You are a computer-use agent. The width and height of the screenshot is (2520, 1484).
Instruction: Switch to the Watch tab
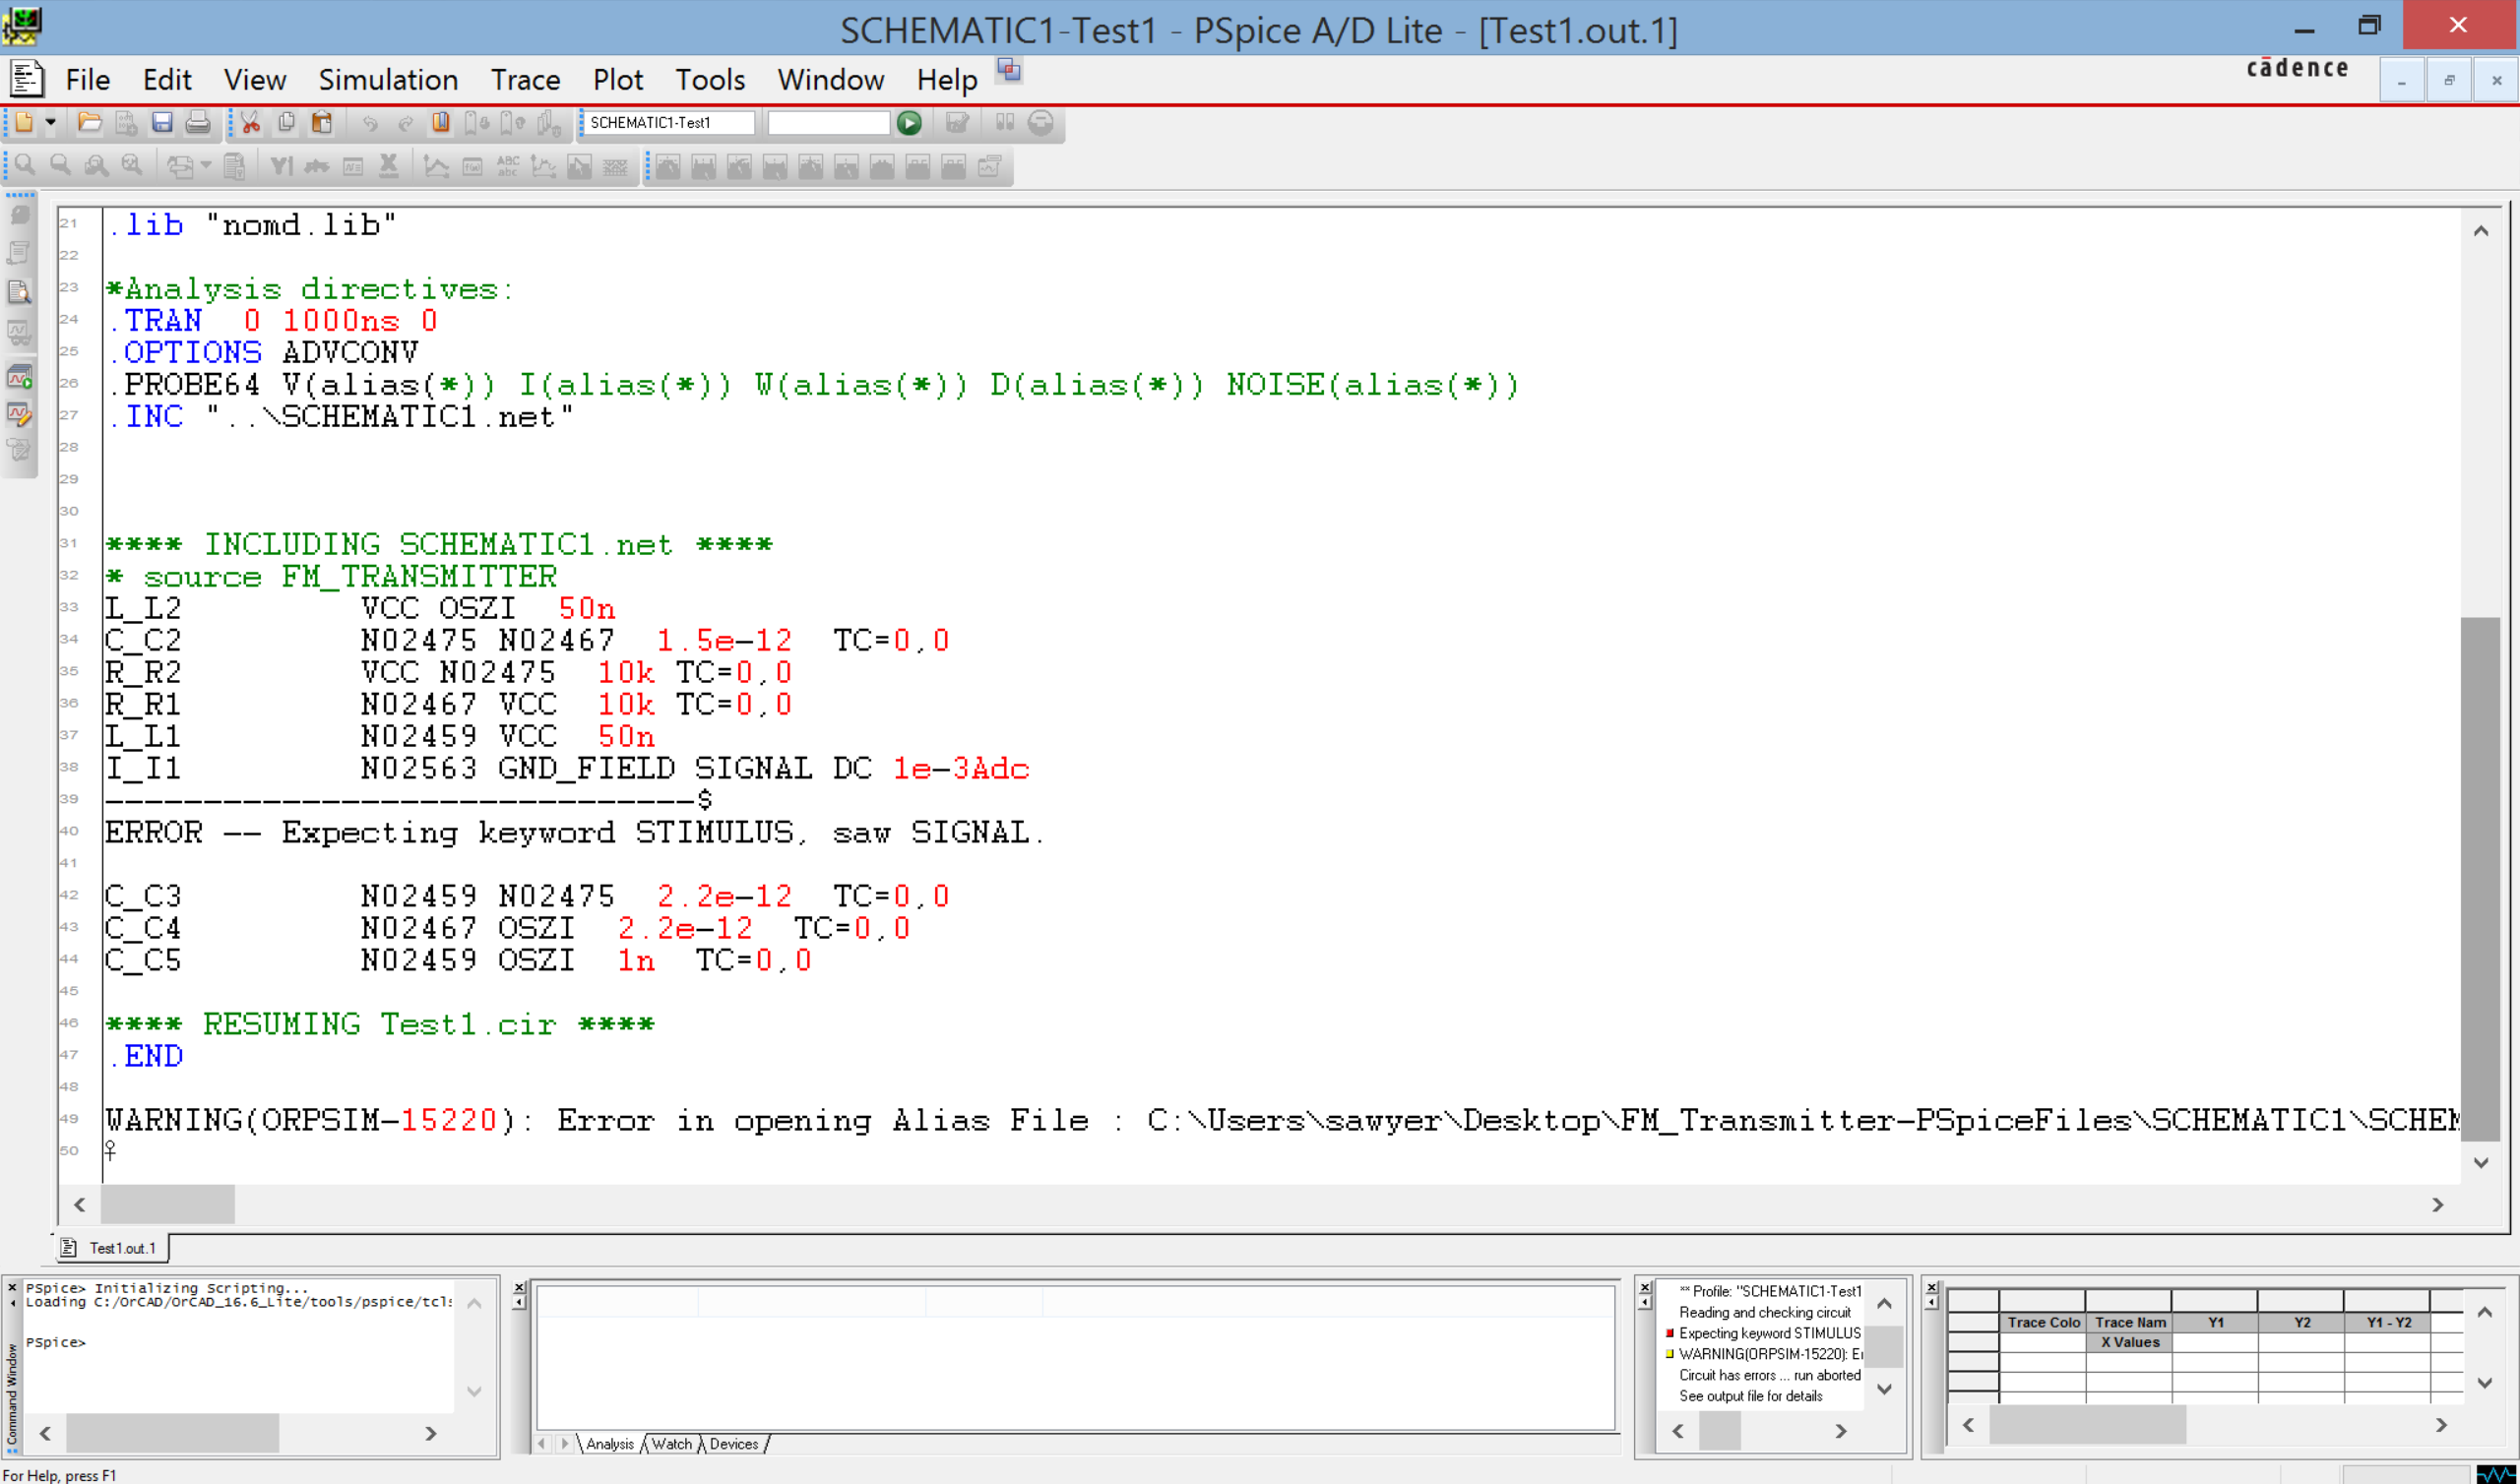coord(671,1444)
